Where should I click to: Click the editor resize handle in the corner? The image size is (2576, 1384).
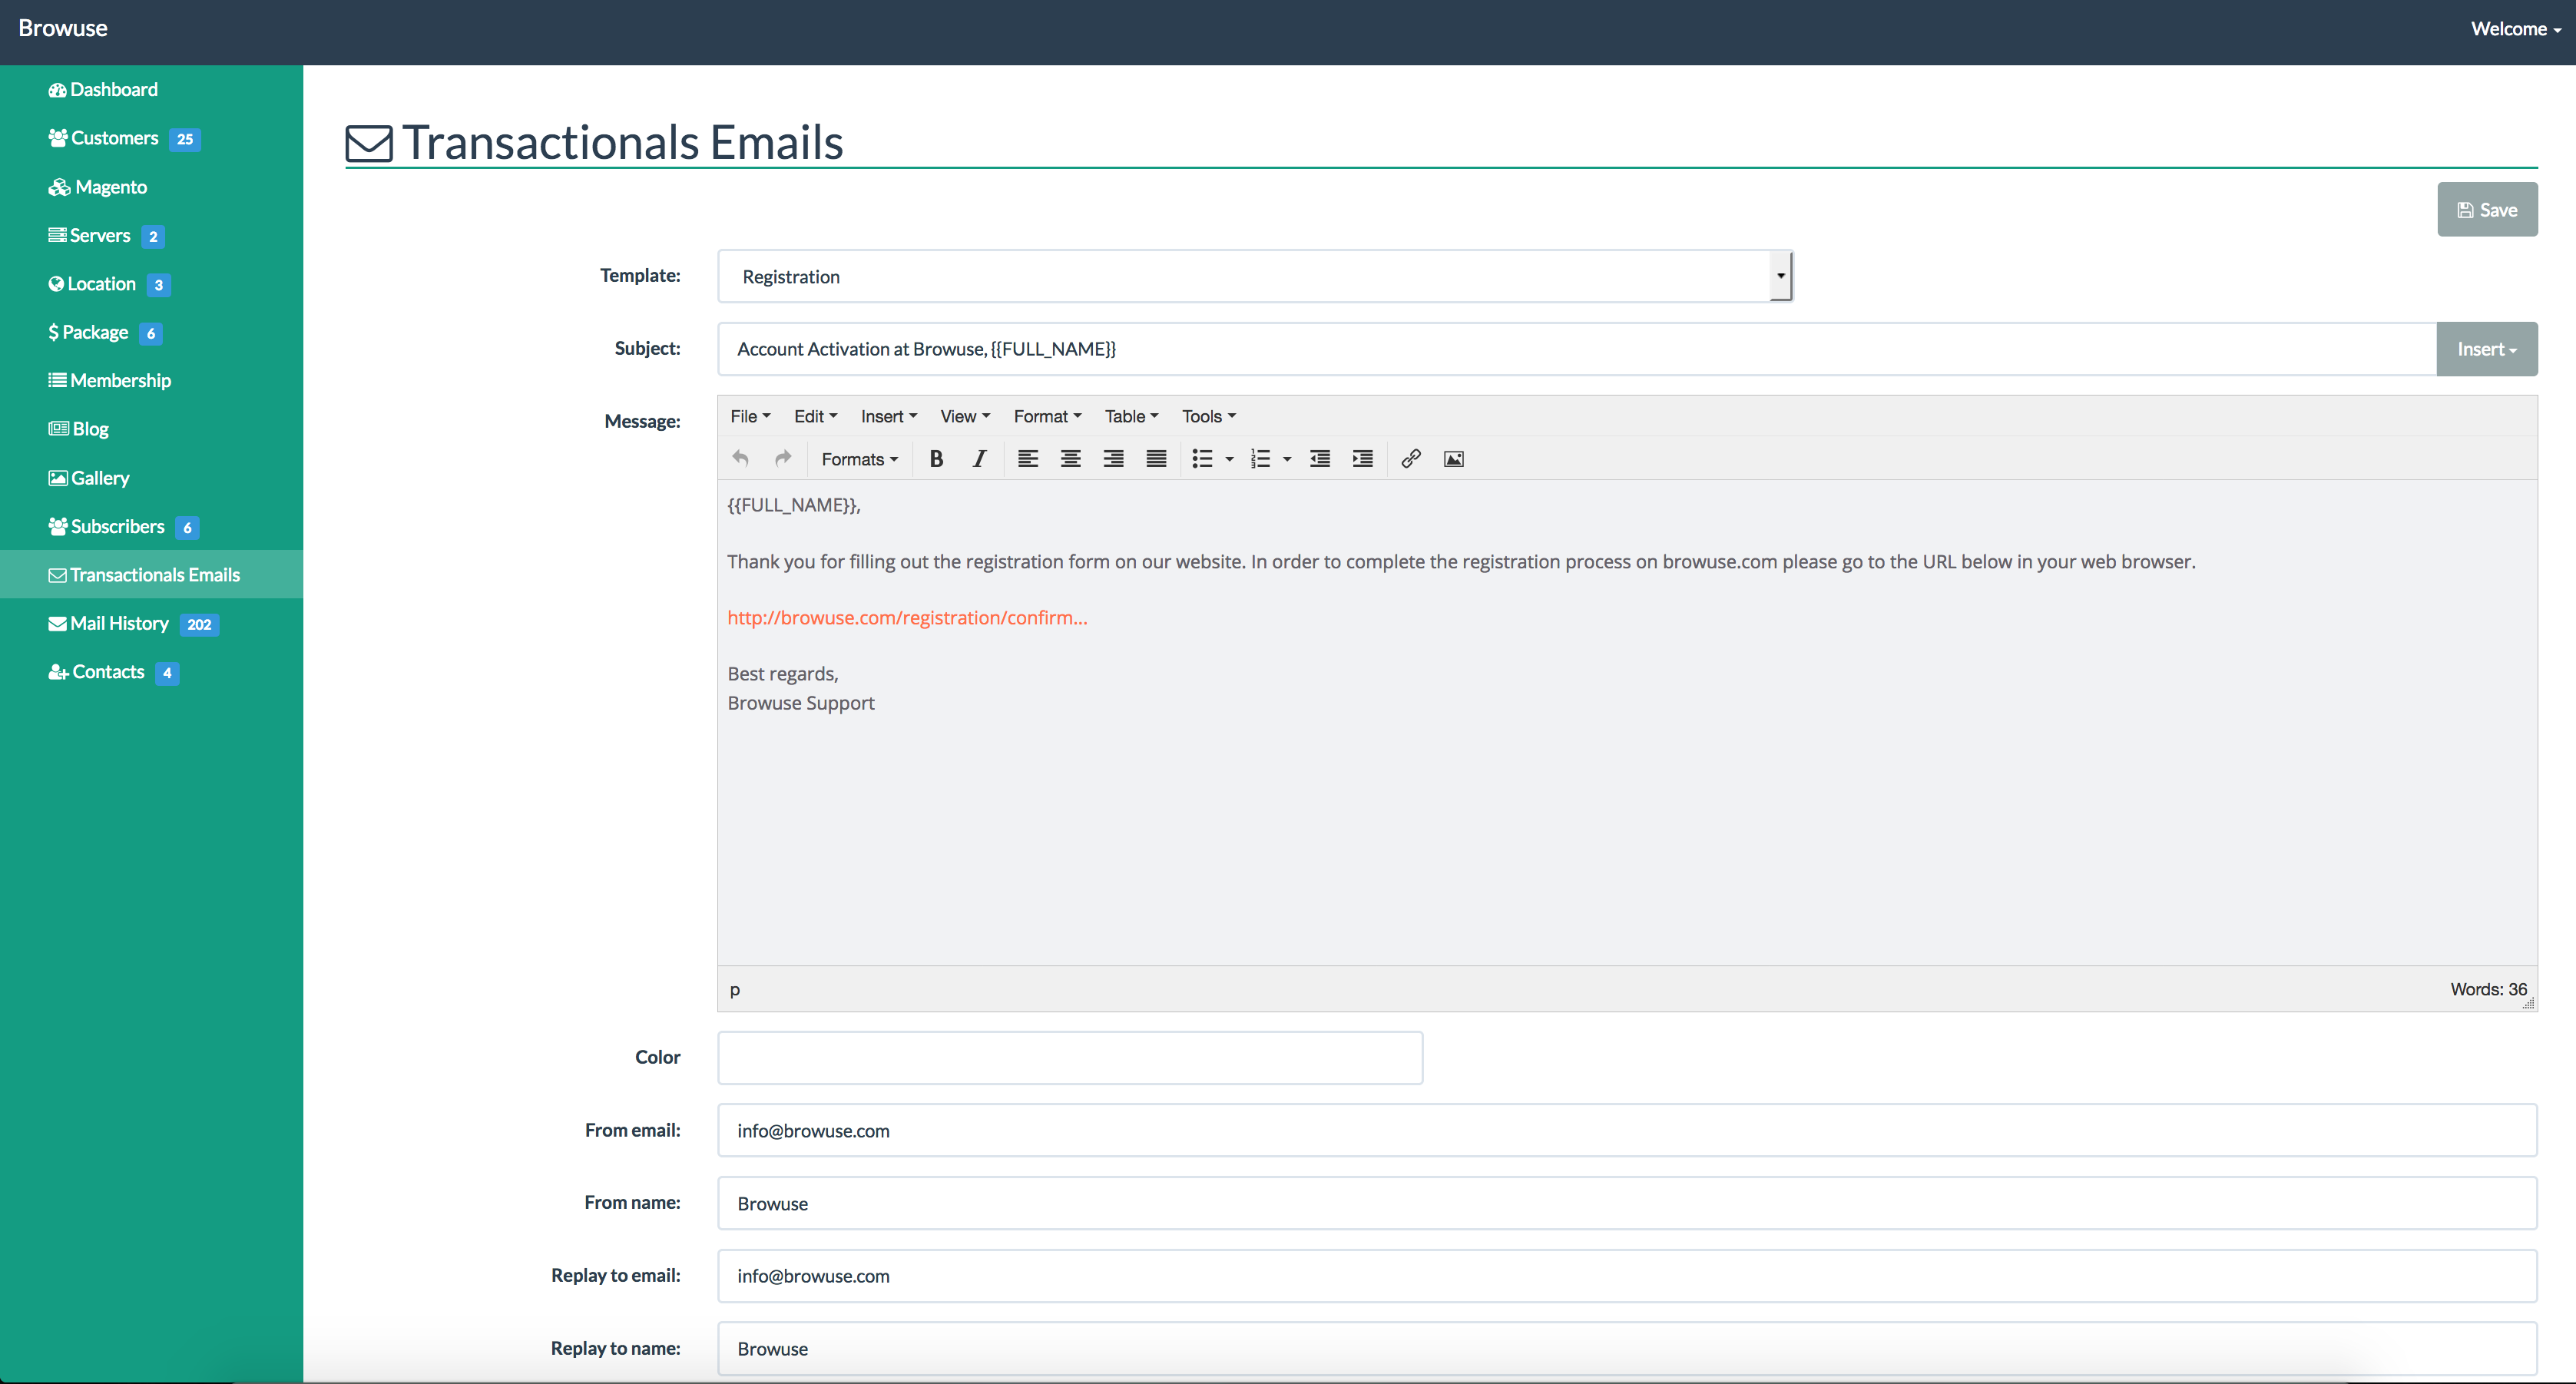2529,1003
